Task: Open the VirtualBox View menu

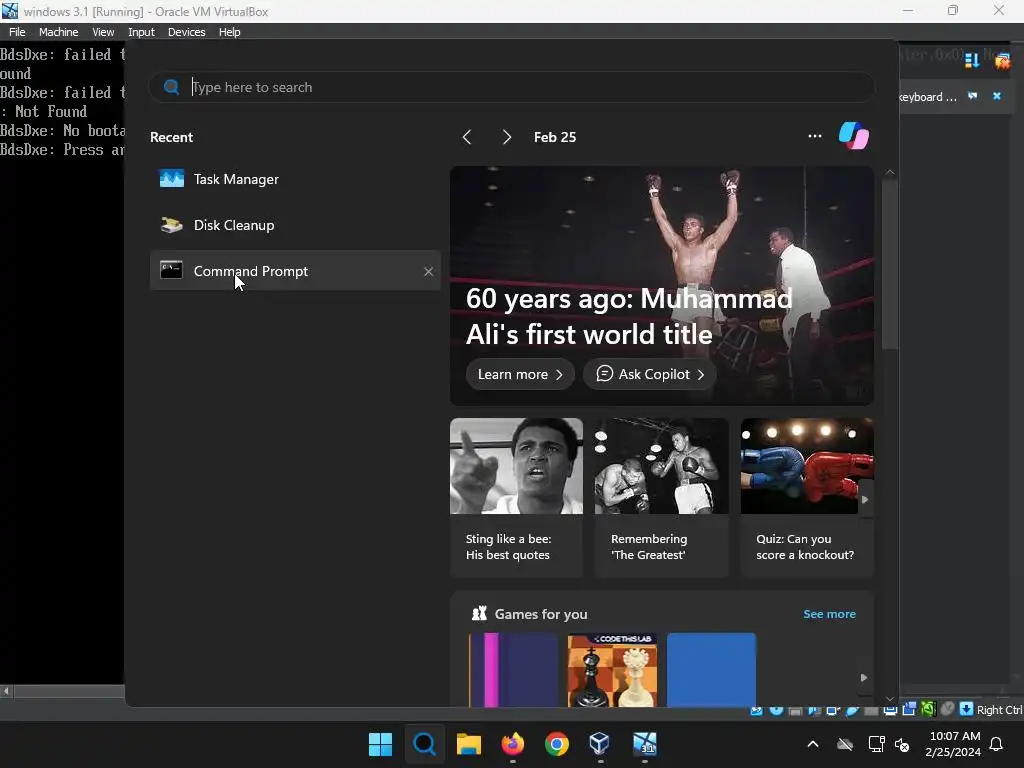Action: (x=103, y=32)
